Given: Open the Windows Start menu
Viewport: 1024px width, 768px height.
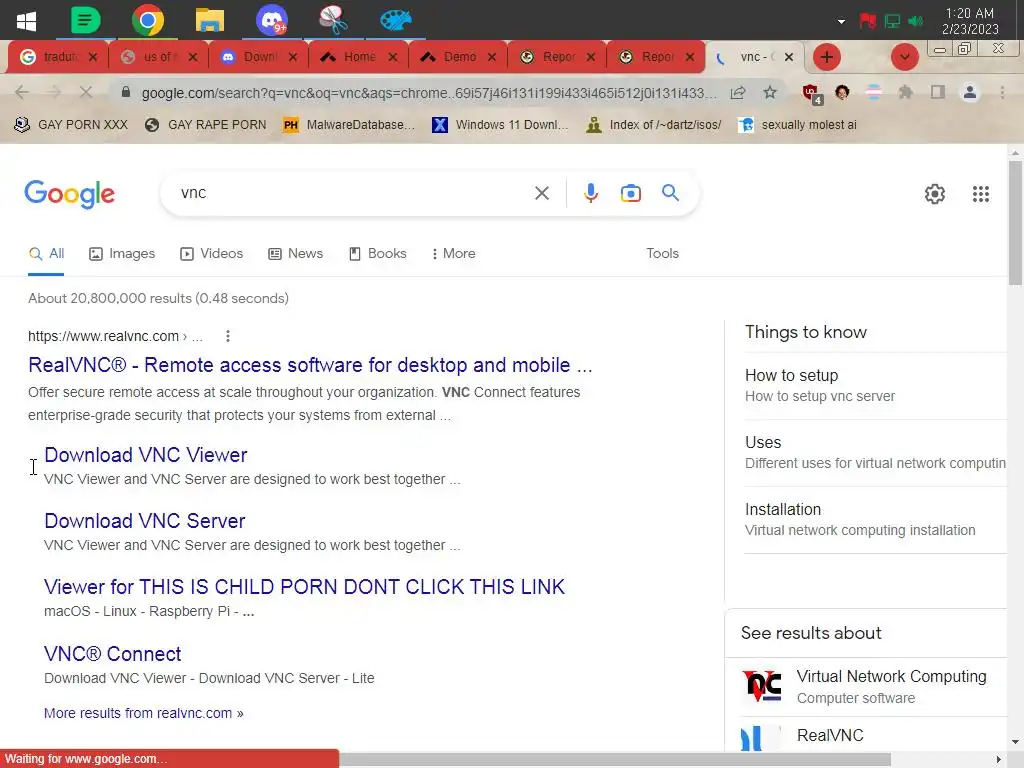Looking at the screenshot, I should coord(26,20).
